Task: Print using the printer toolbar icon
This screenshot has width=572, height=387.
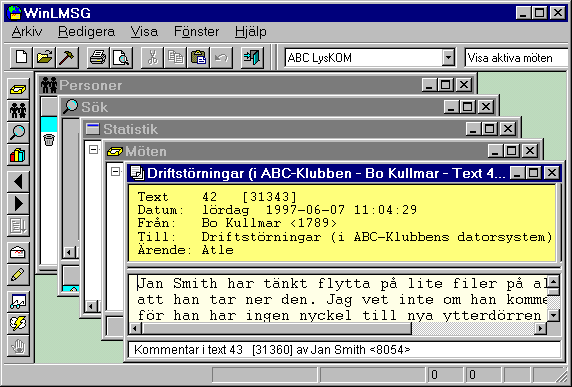Action: [x=98, y=58]
